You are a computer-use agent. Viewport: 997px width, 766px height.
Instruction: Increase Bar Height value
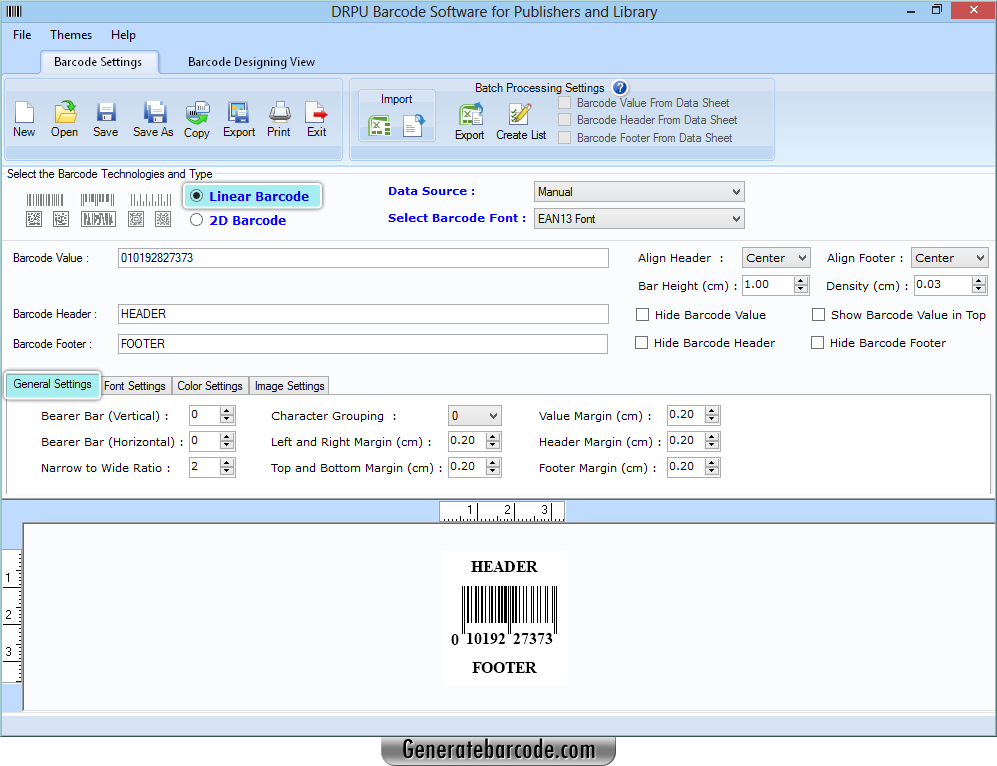[801, 280]
